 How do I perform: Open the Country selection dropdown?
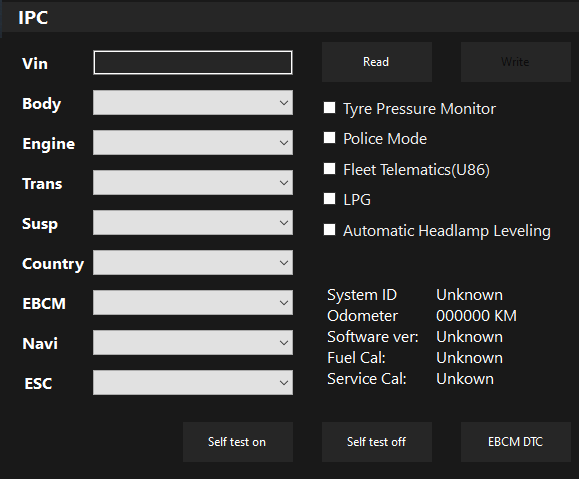click(x=193, y=263)
